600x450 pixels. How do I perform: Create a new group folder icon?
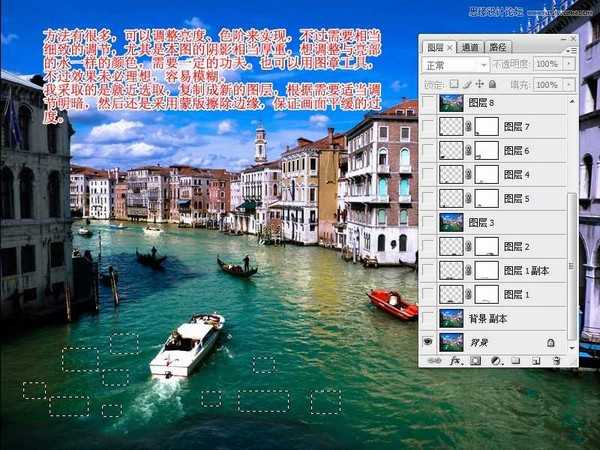pos(516,360)
